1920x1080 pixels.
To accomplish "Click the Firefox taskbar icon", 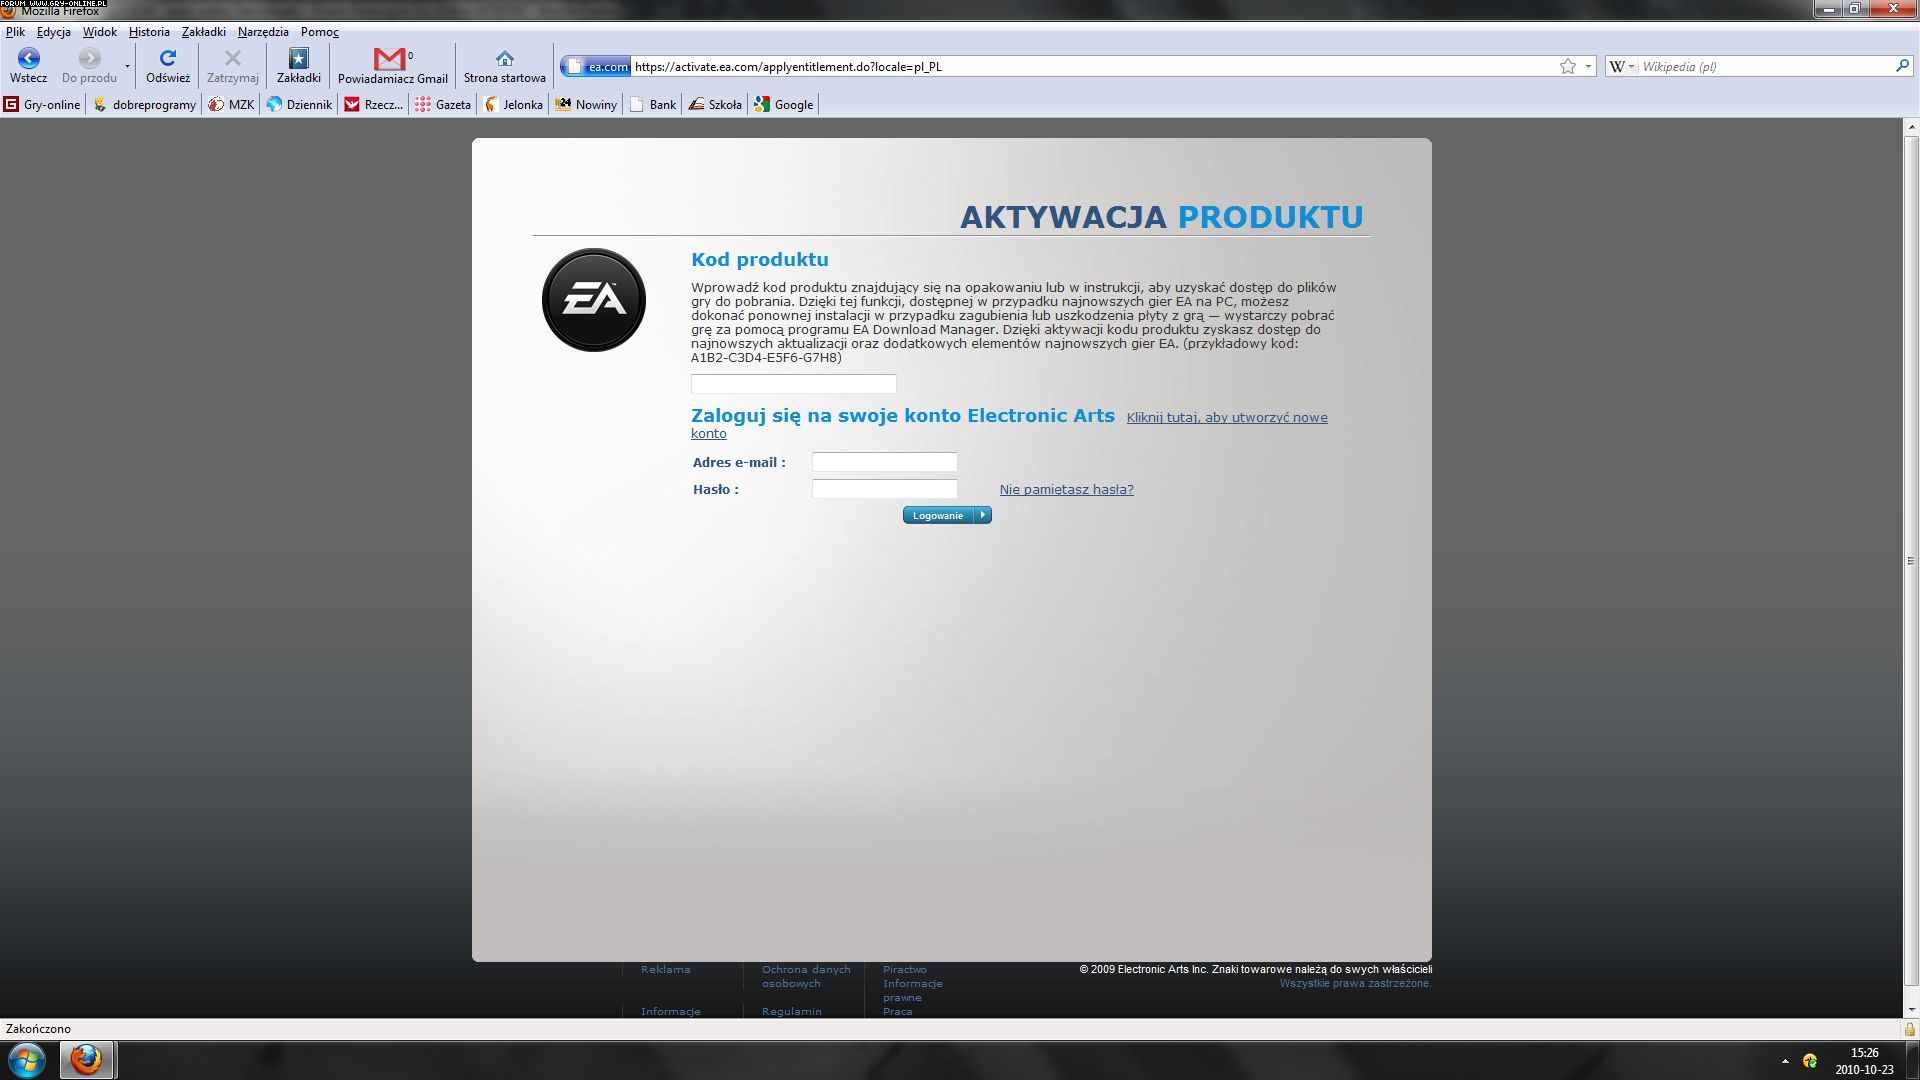I will click(x=87, y=1060).
